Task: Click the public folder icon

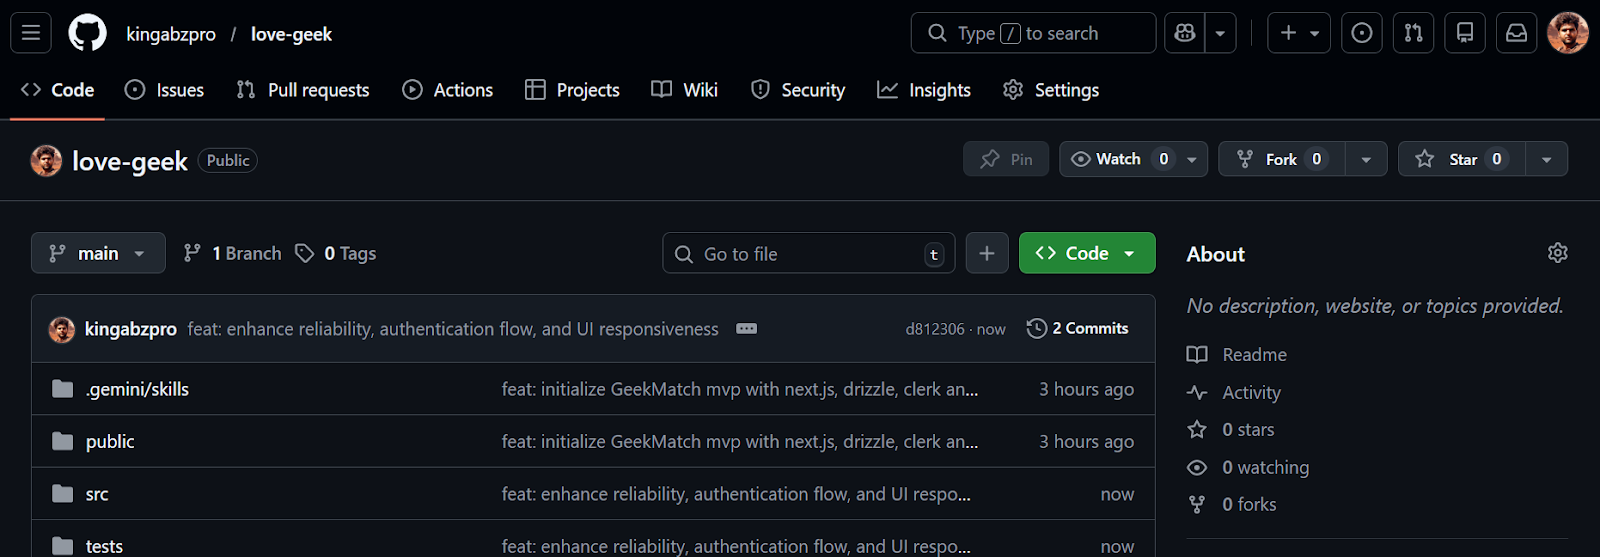Action: point(63,441)
